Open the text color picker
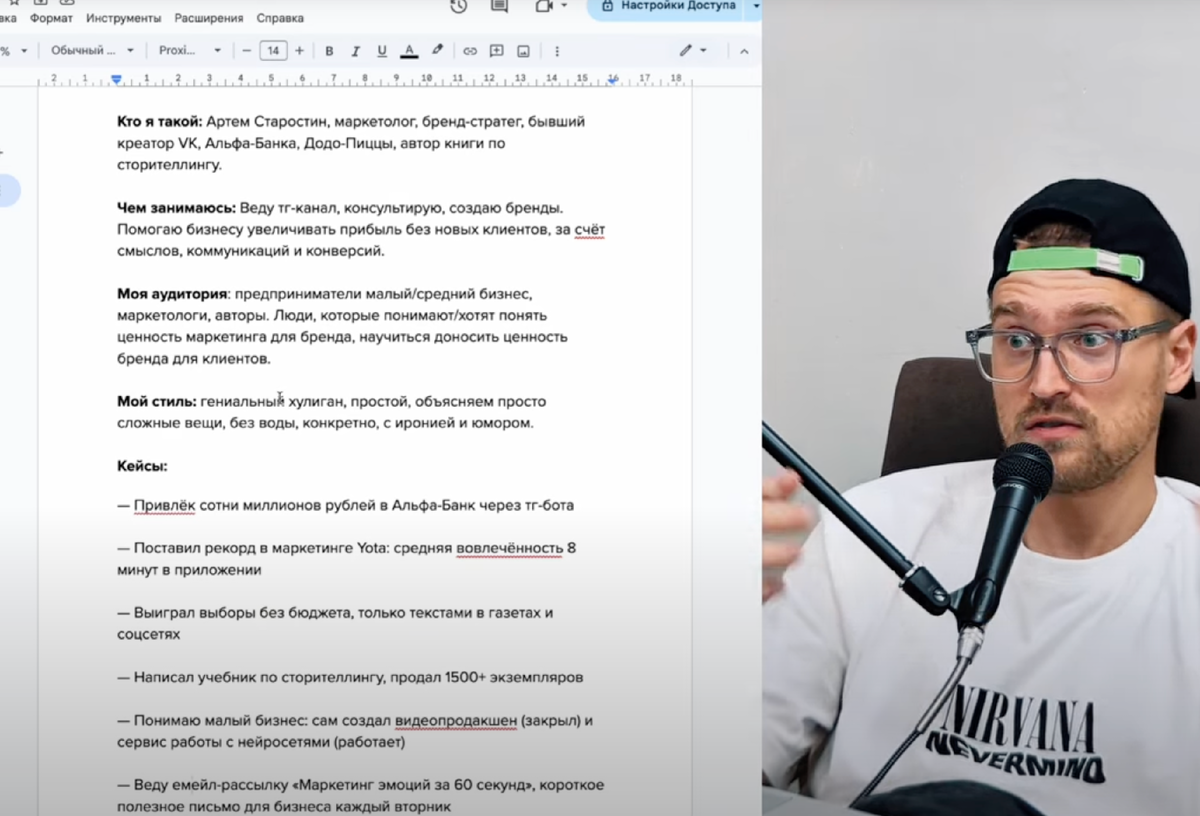The image size is (1200, 816). point(409,50)
